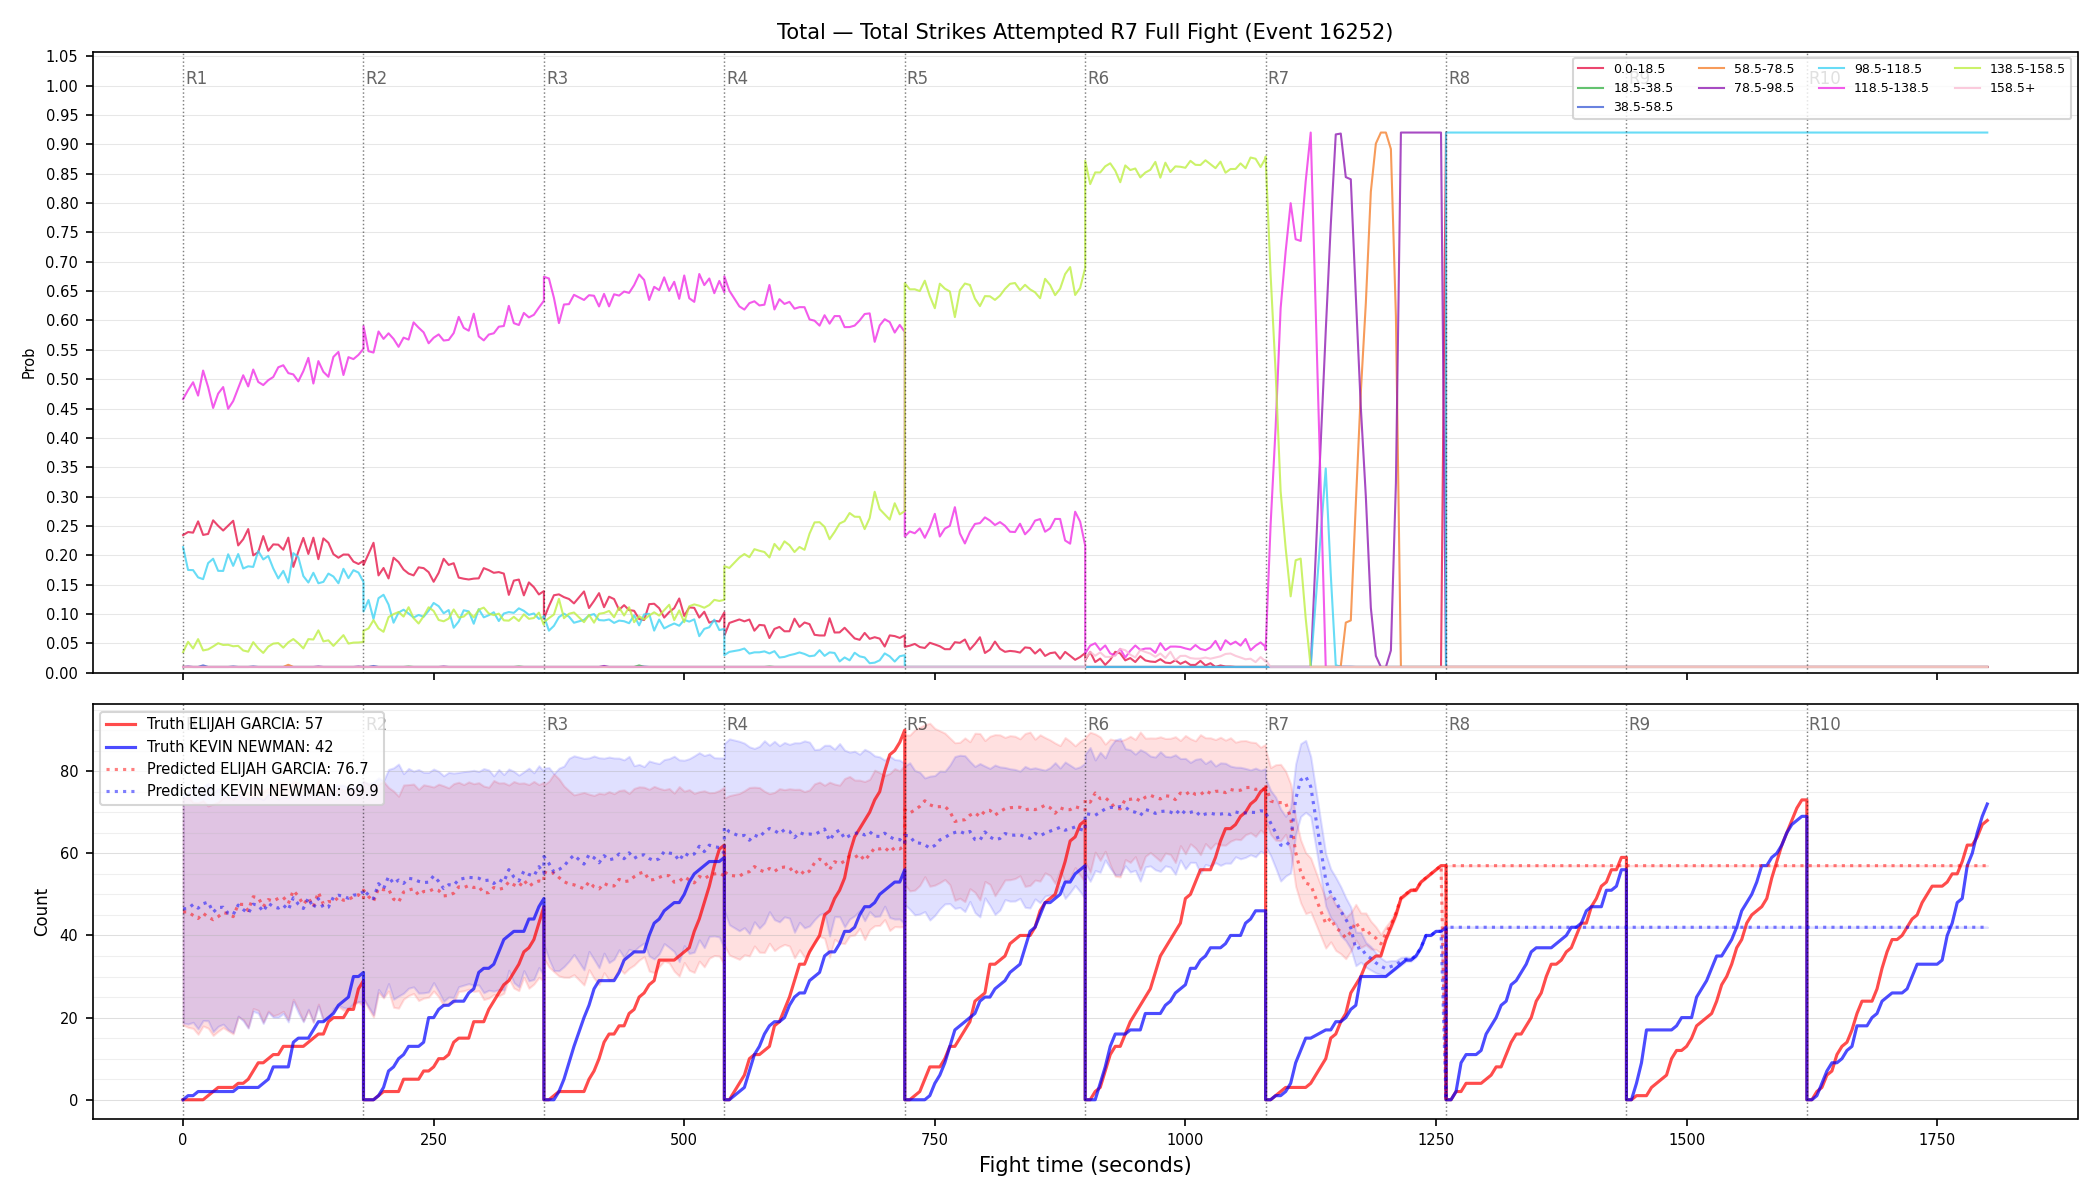
Task: Click the 'Fight time (seconds)' axis label
Action: (x=1085, y=1165)
